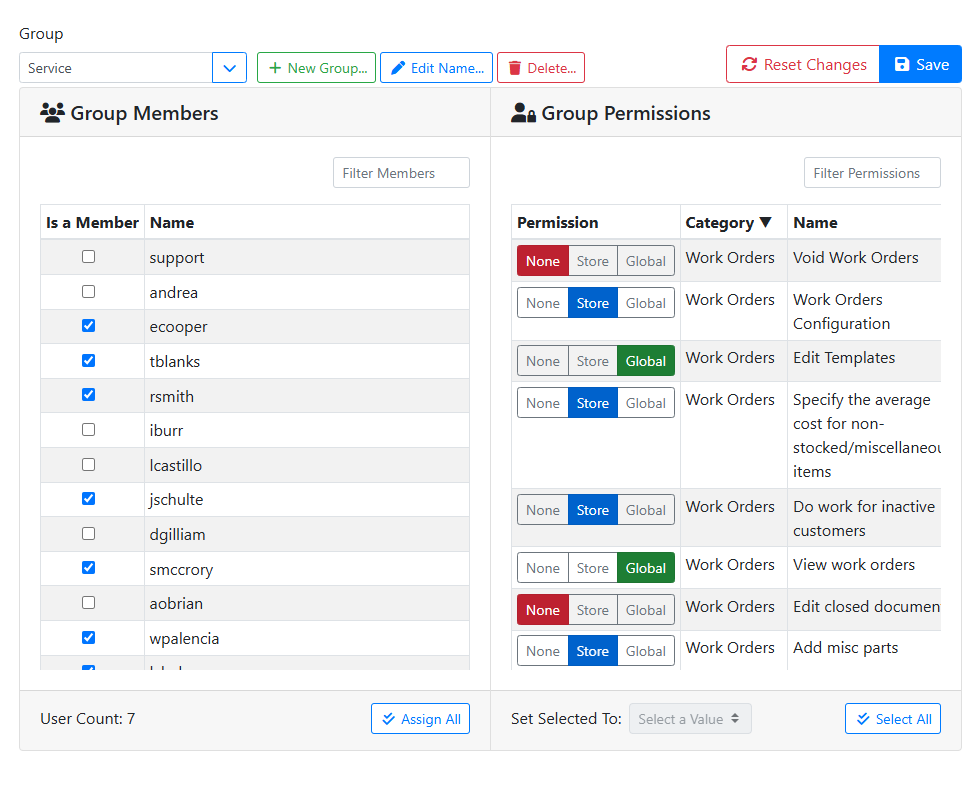The height and width of the screenshot is (787, 966).
Task: Click the trash icon on Delete button
Action: (x=514, y=68)
